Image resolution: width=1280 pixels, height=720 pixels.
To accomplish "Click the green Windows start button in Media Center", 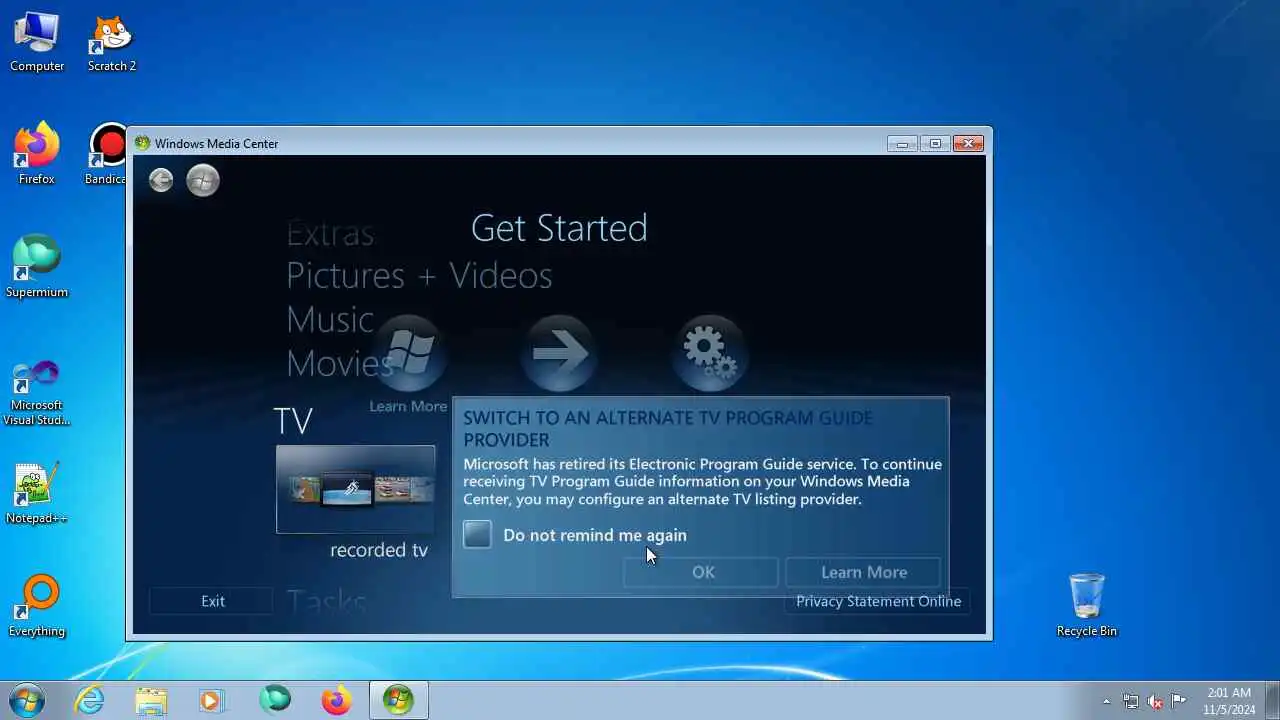I will 203,180.
